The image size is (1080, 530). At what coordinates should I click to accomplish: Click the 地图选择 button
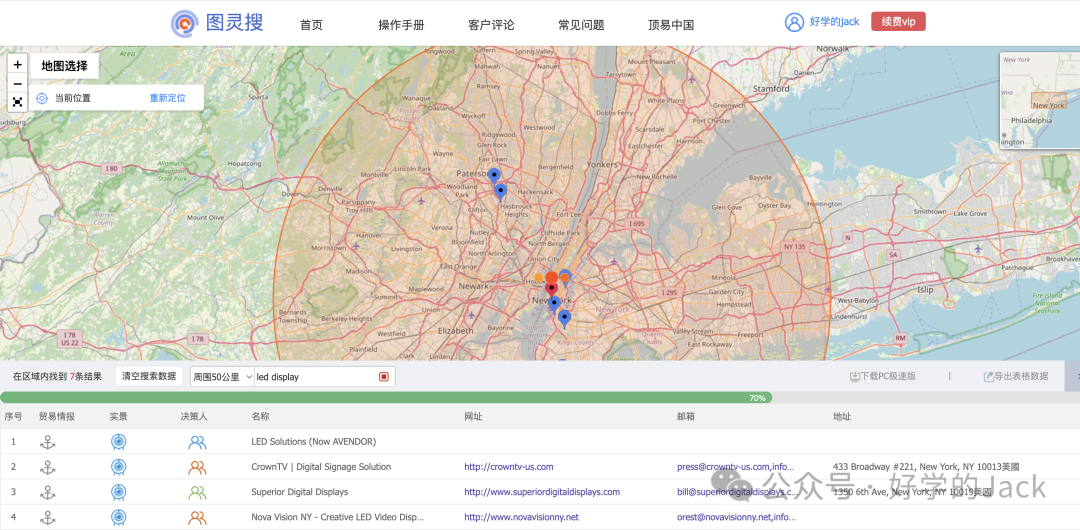[64, 66]
